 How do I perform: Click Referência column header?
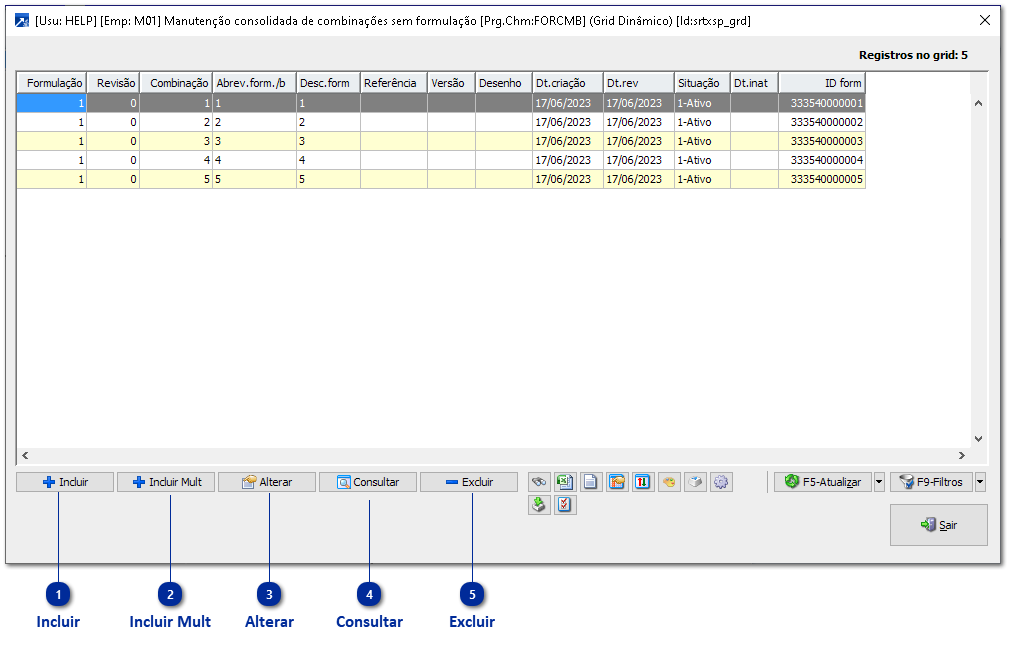394,83
